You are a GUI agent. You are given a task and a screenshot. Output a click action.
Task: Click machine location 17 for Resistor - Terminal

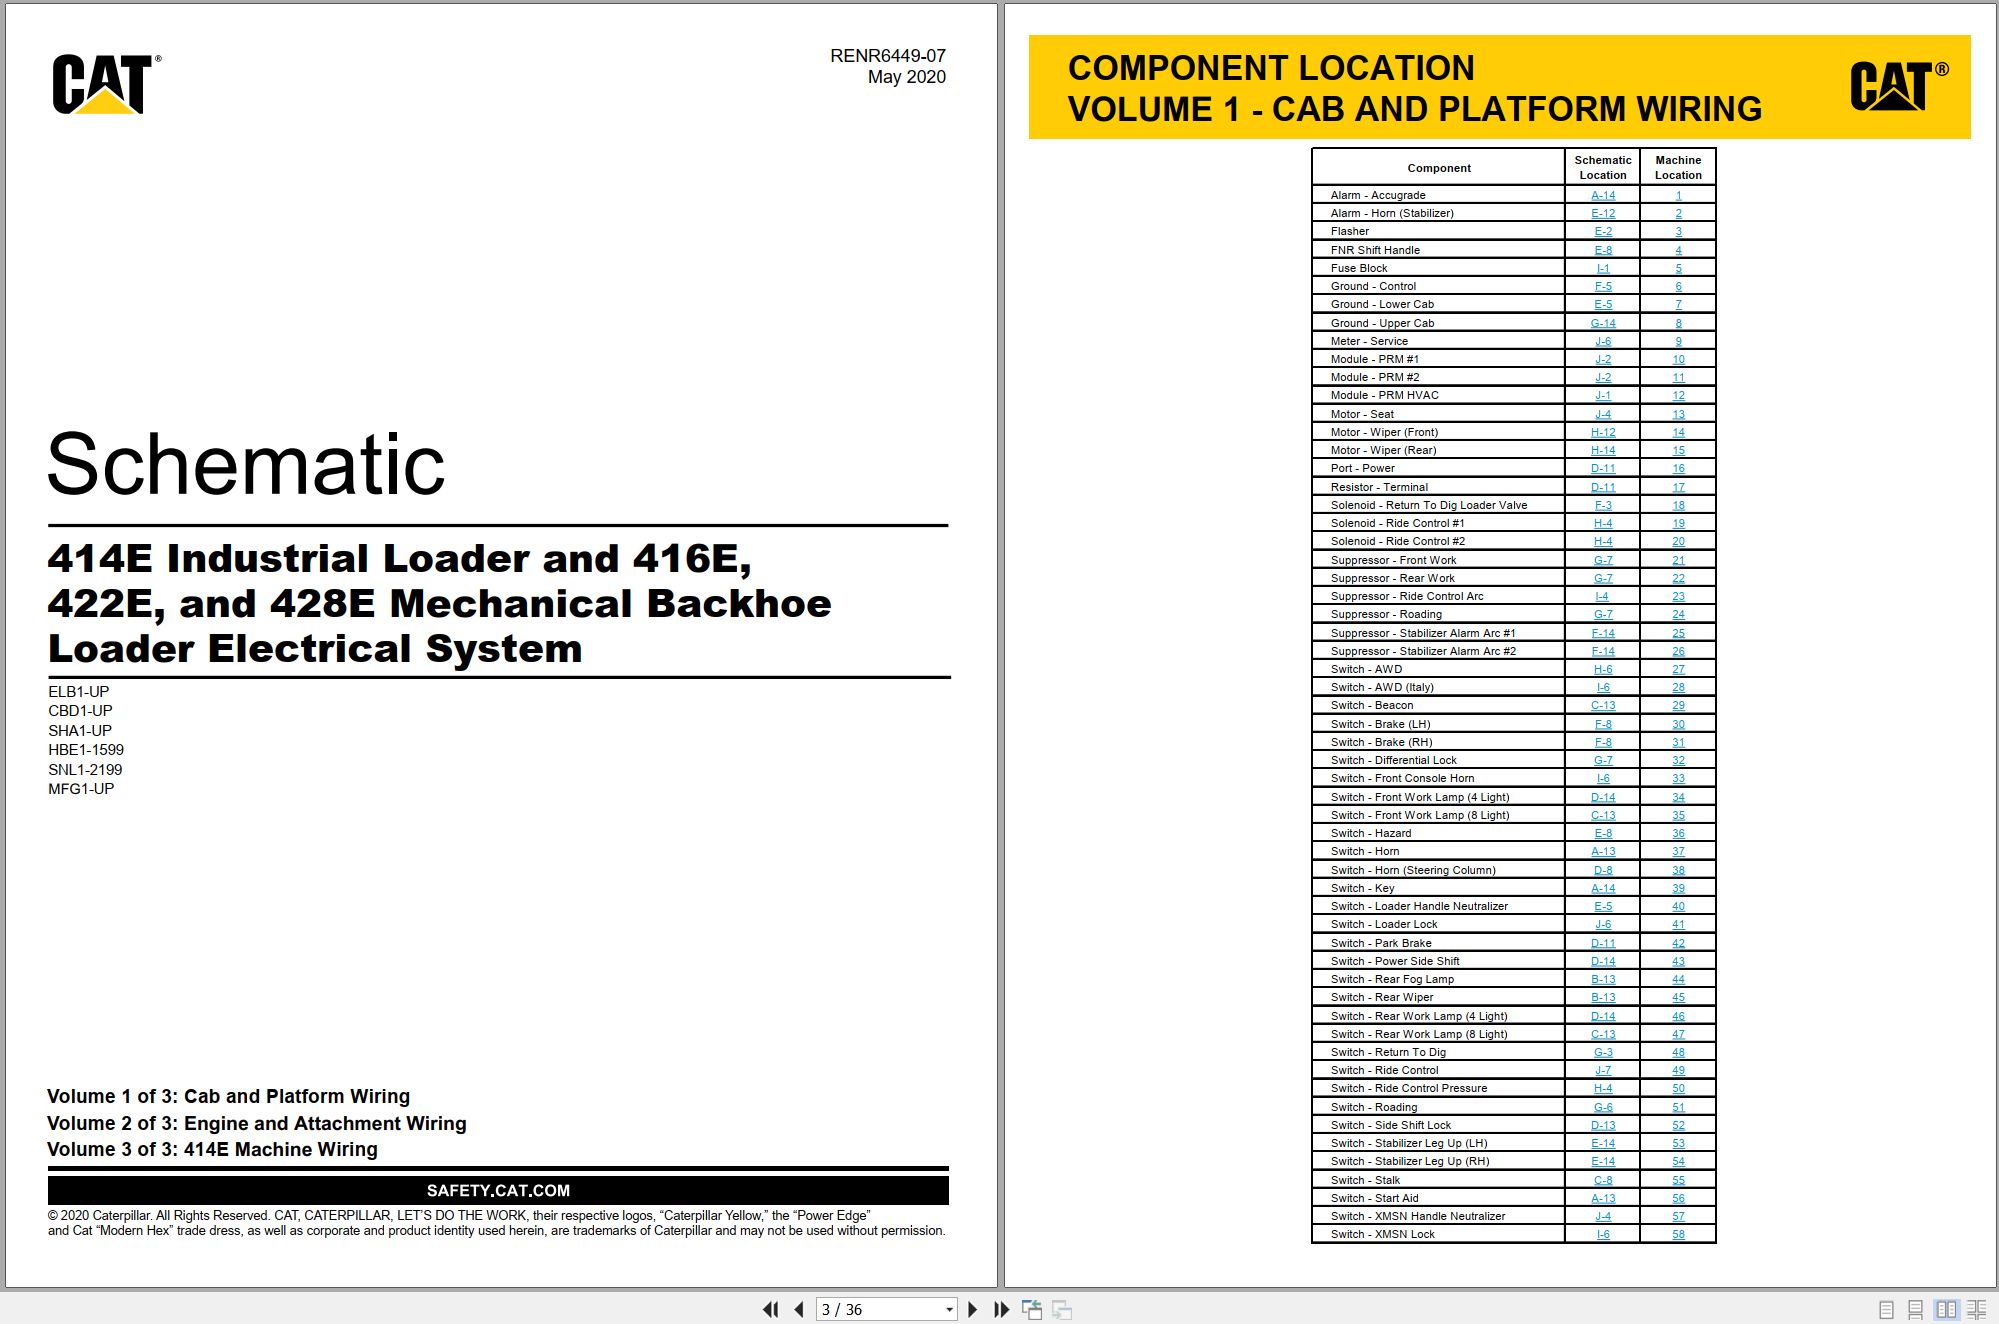pyautogui.click(x=1678, y=487)
